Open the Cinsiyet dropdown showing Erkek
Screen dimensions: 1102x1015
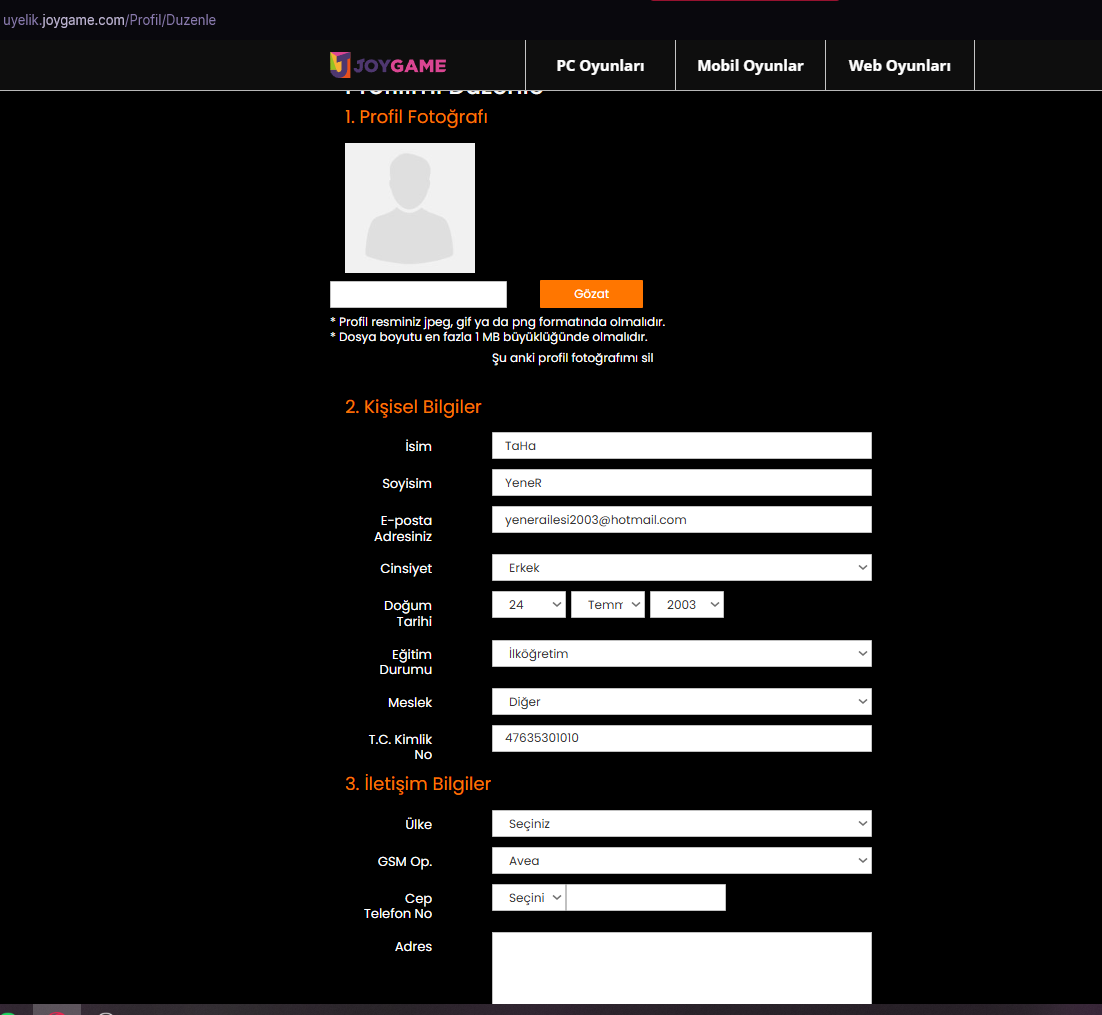coord(682,568)
